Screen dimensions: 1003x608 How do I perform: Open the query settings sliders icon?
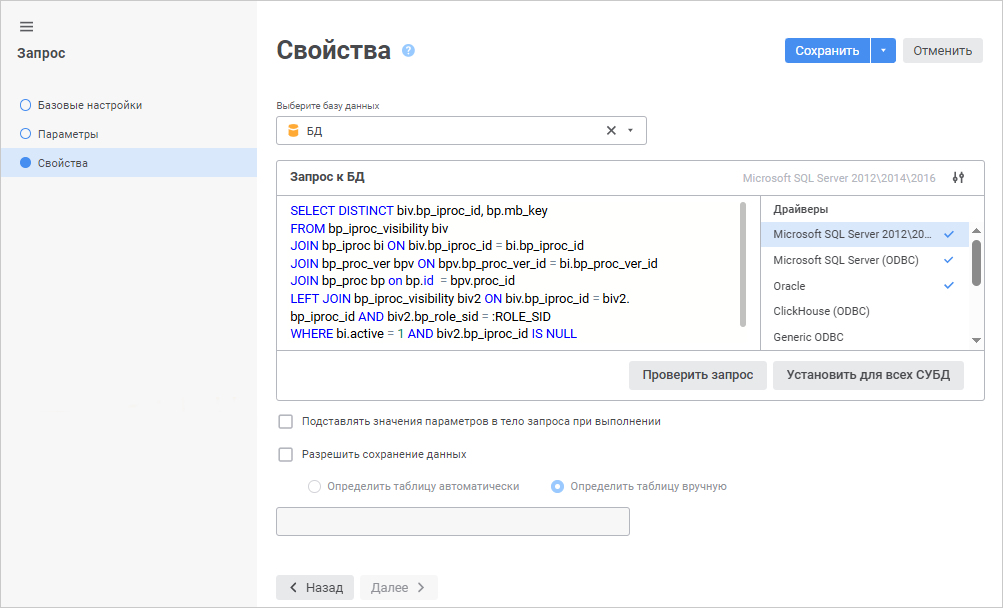pos(959,178)
